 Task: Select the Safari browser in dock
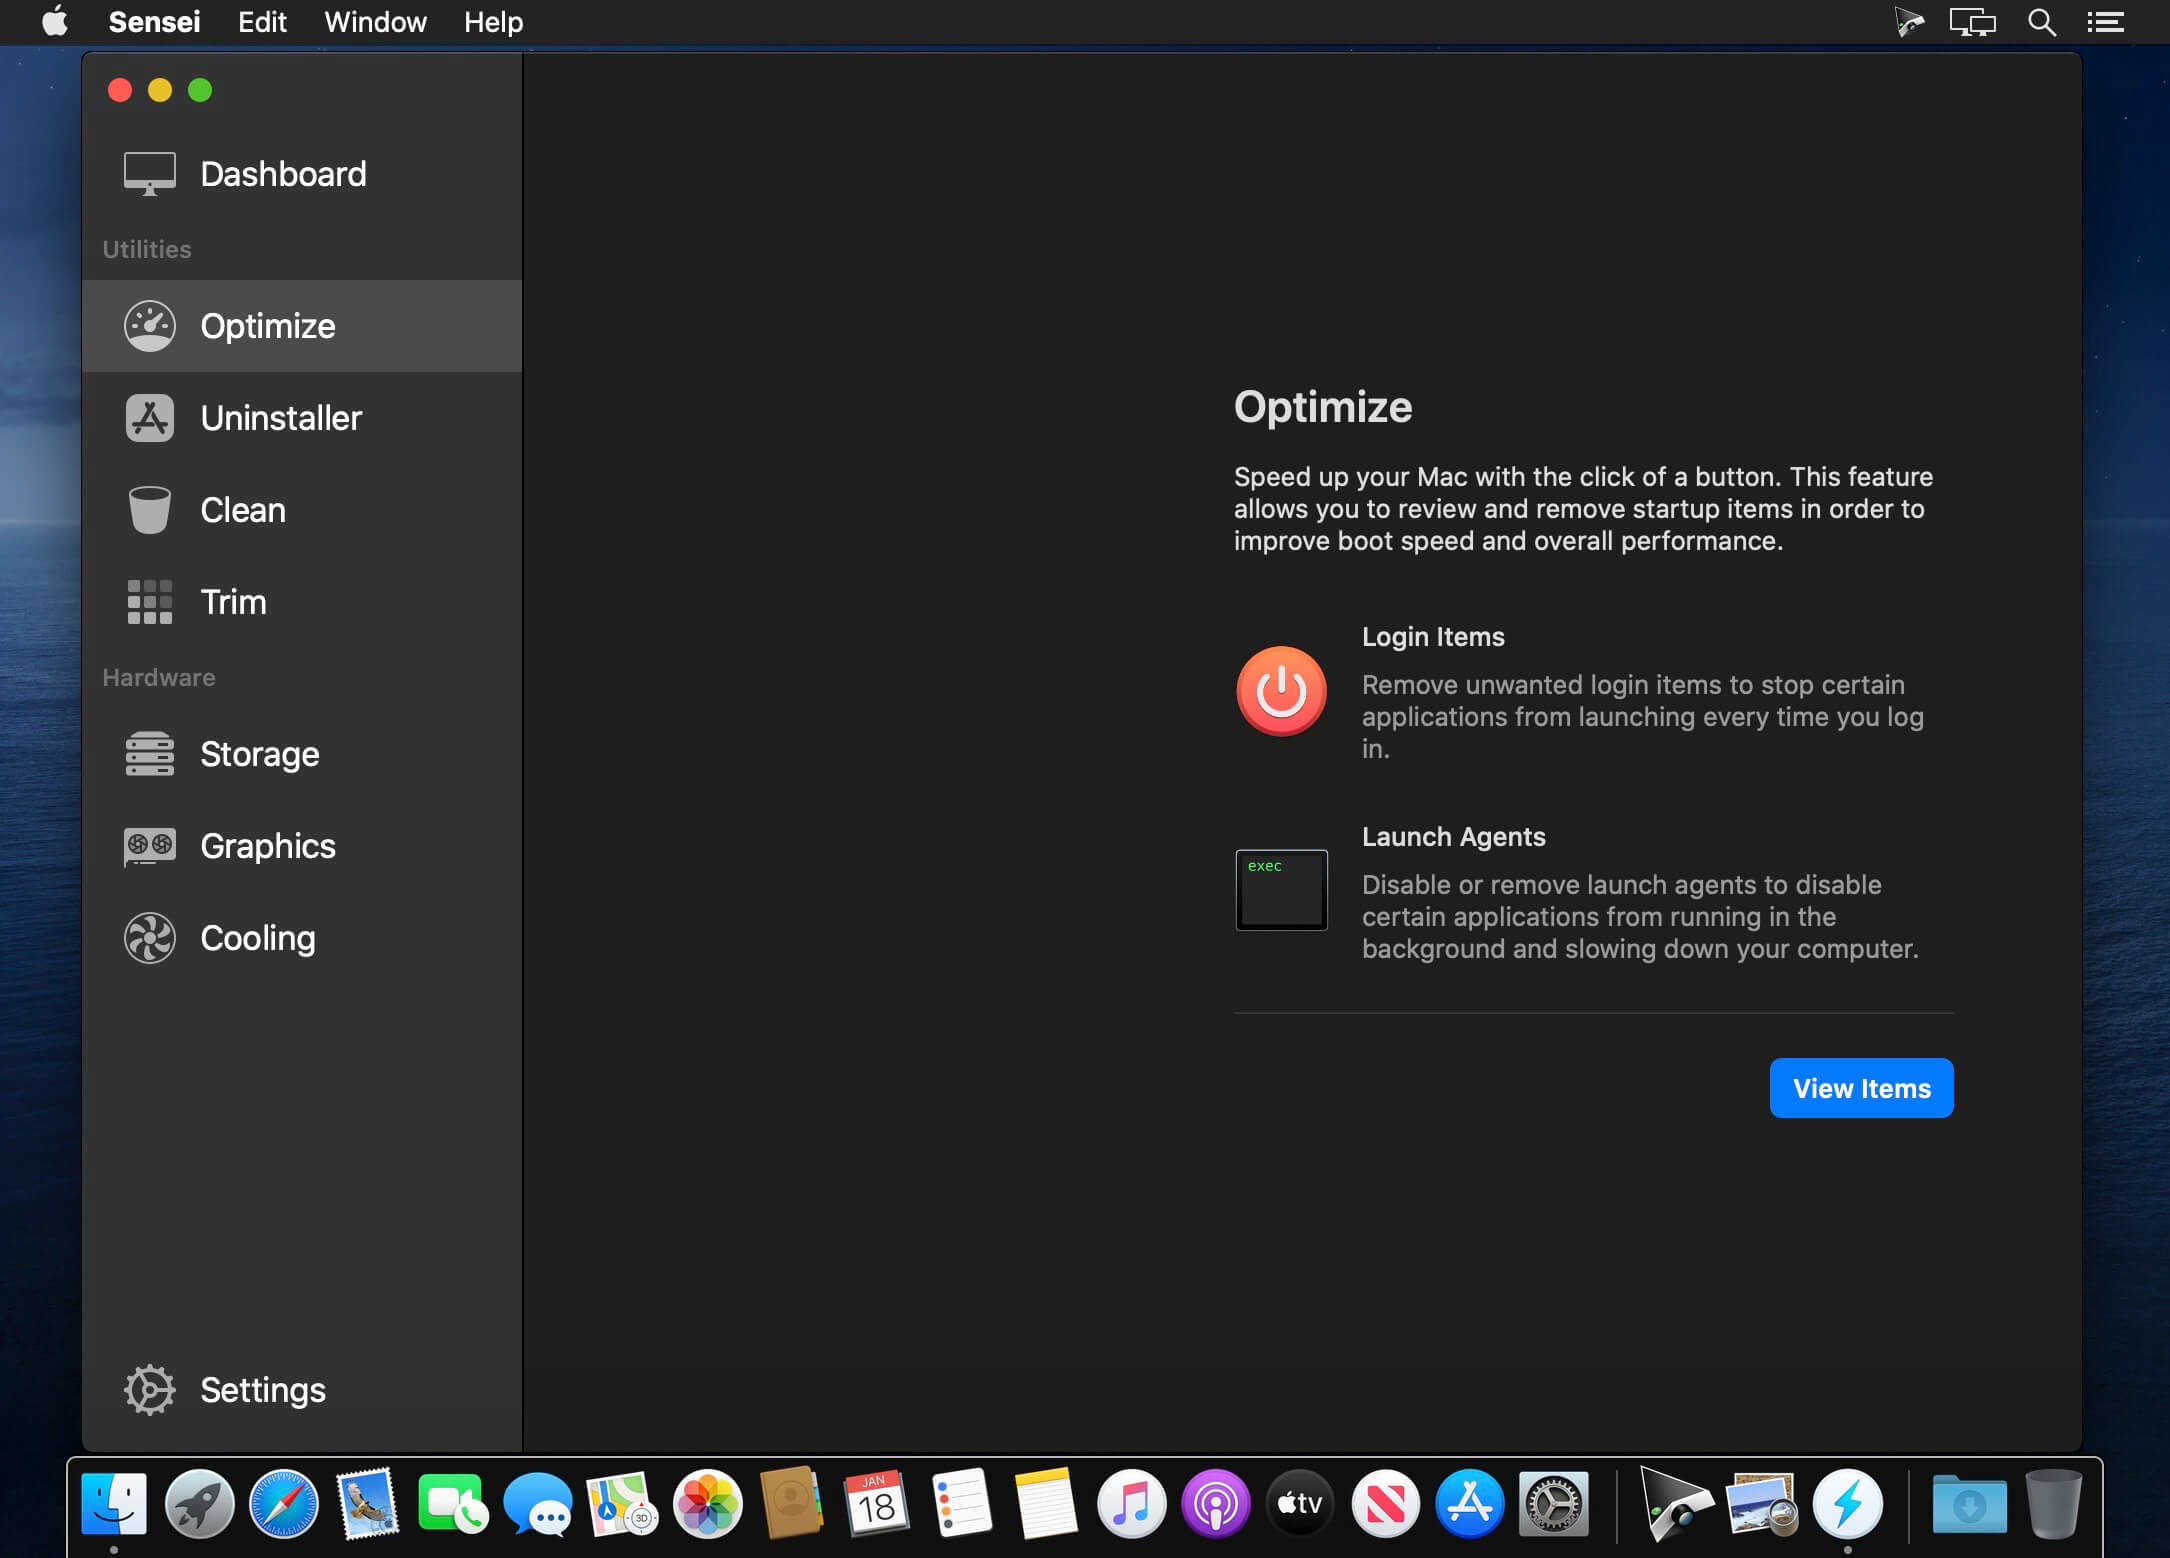point(281,1502)
